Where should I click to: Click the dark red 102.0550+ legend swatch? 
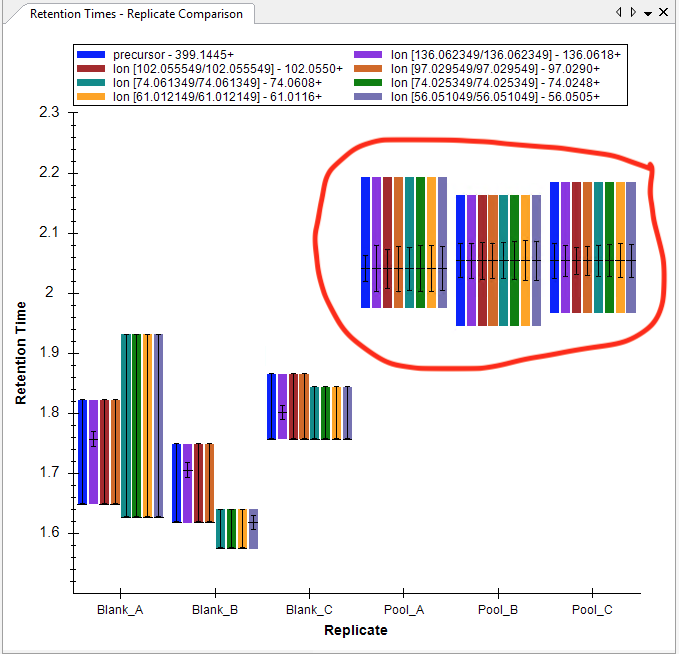coord(92,68)
